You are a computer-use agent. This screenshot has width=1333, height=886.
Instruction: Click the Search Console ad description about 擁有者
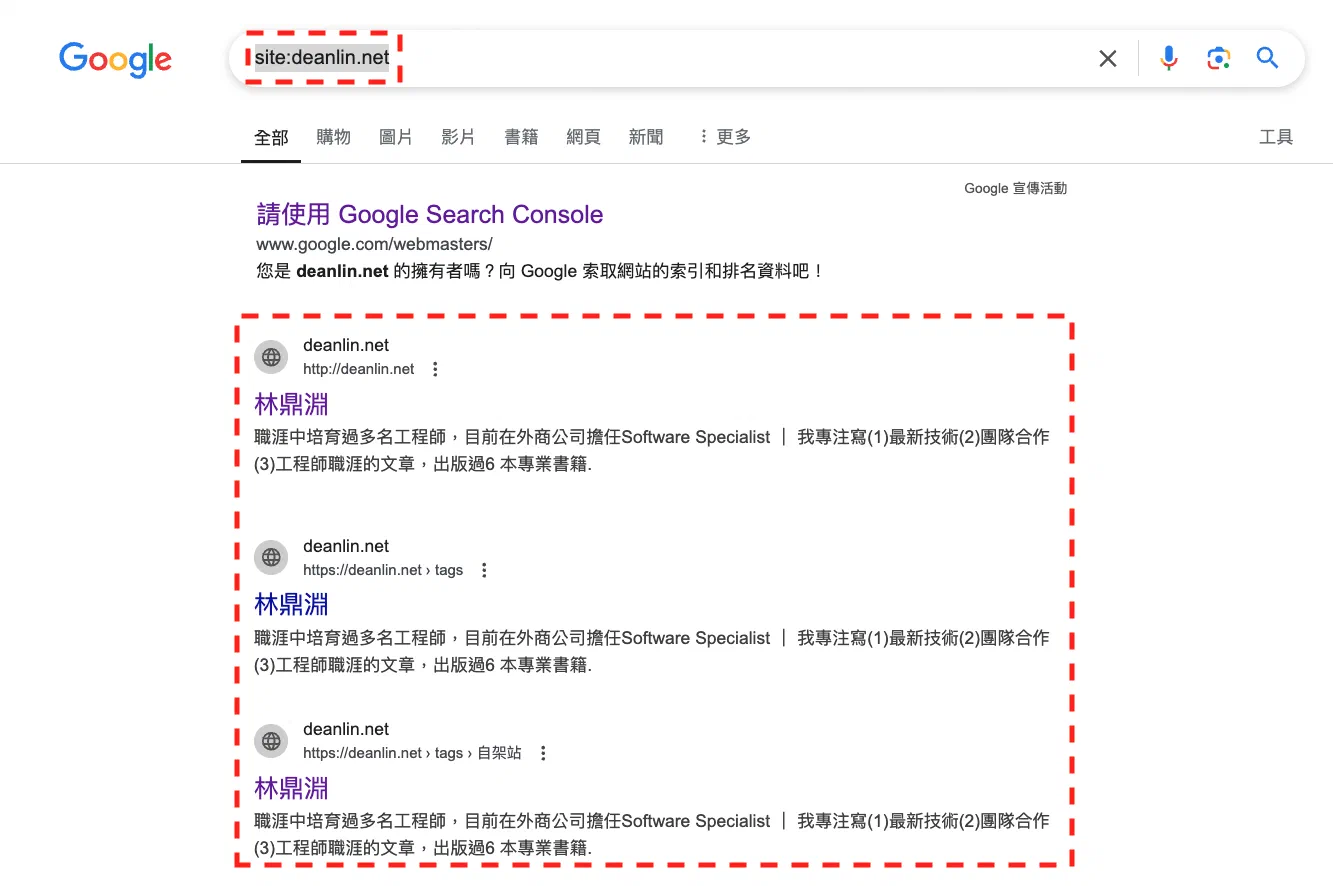[540, 271]
